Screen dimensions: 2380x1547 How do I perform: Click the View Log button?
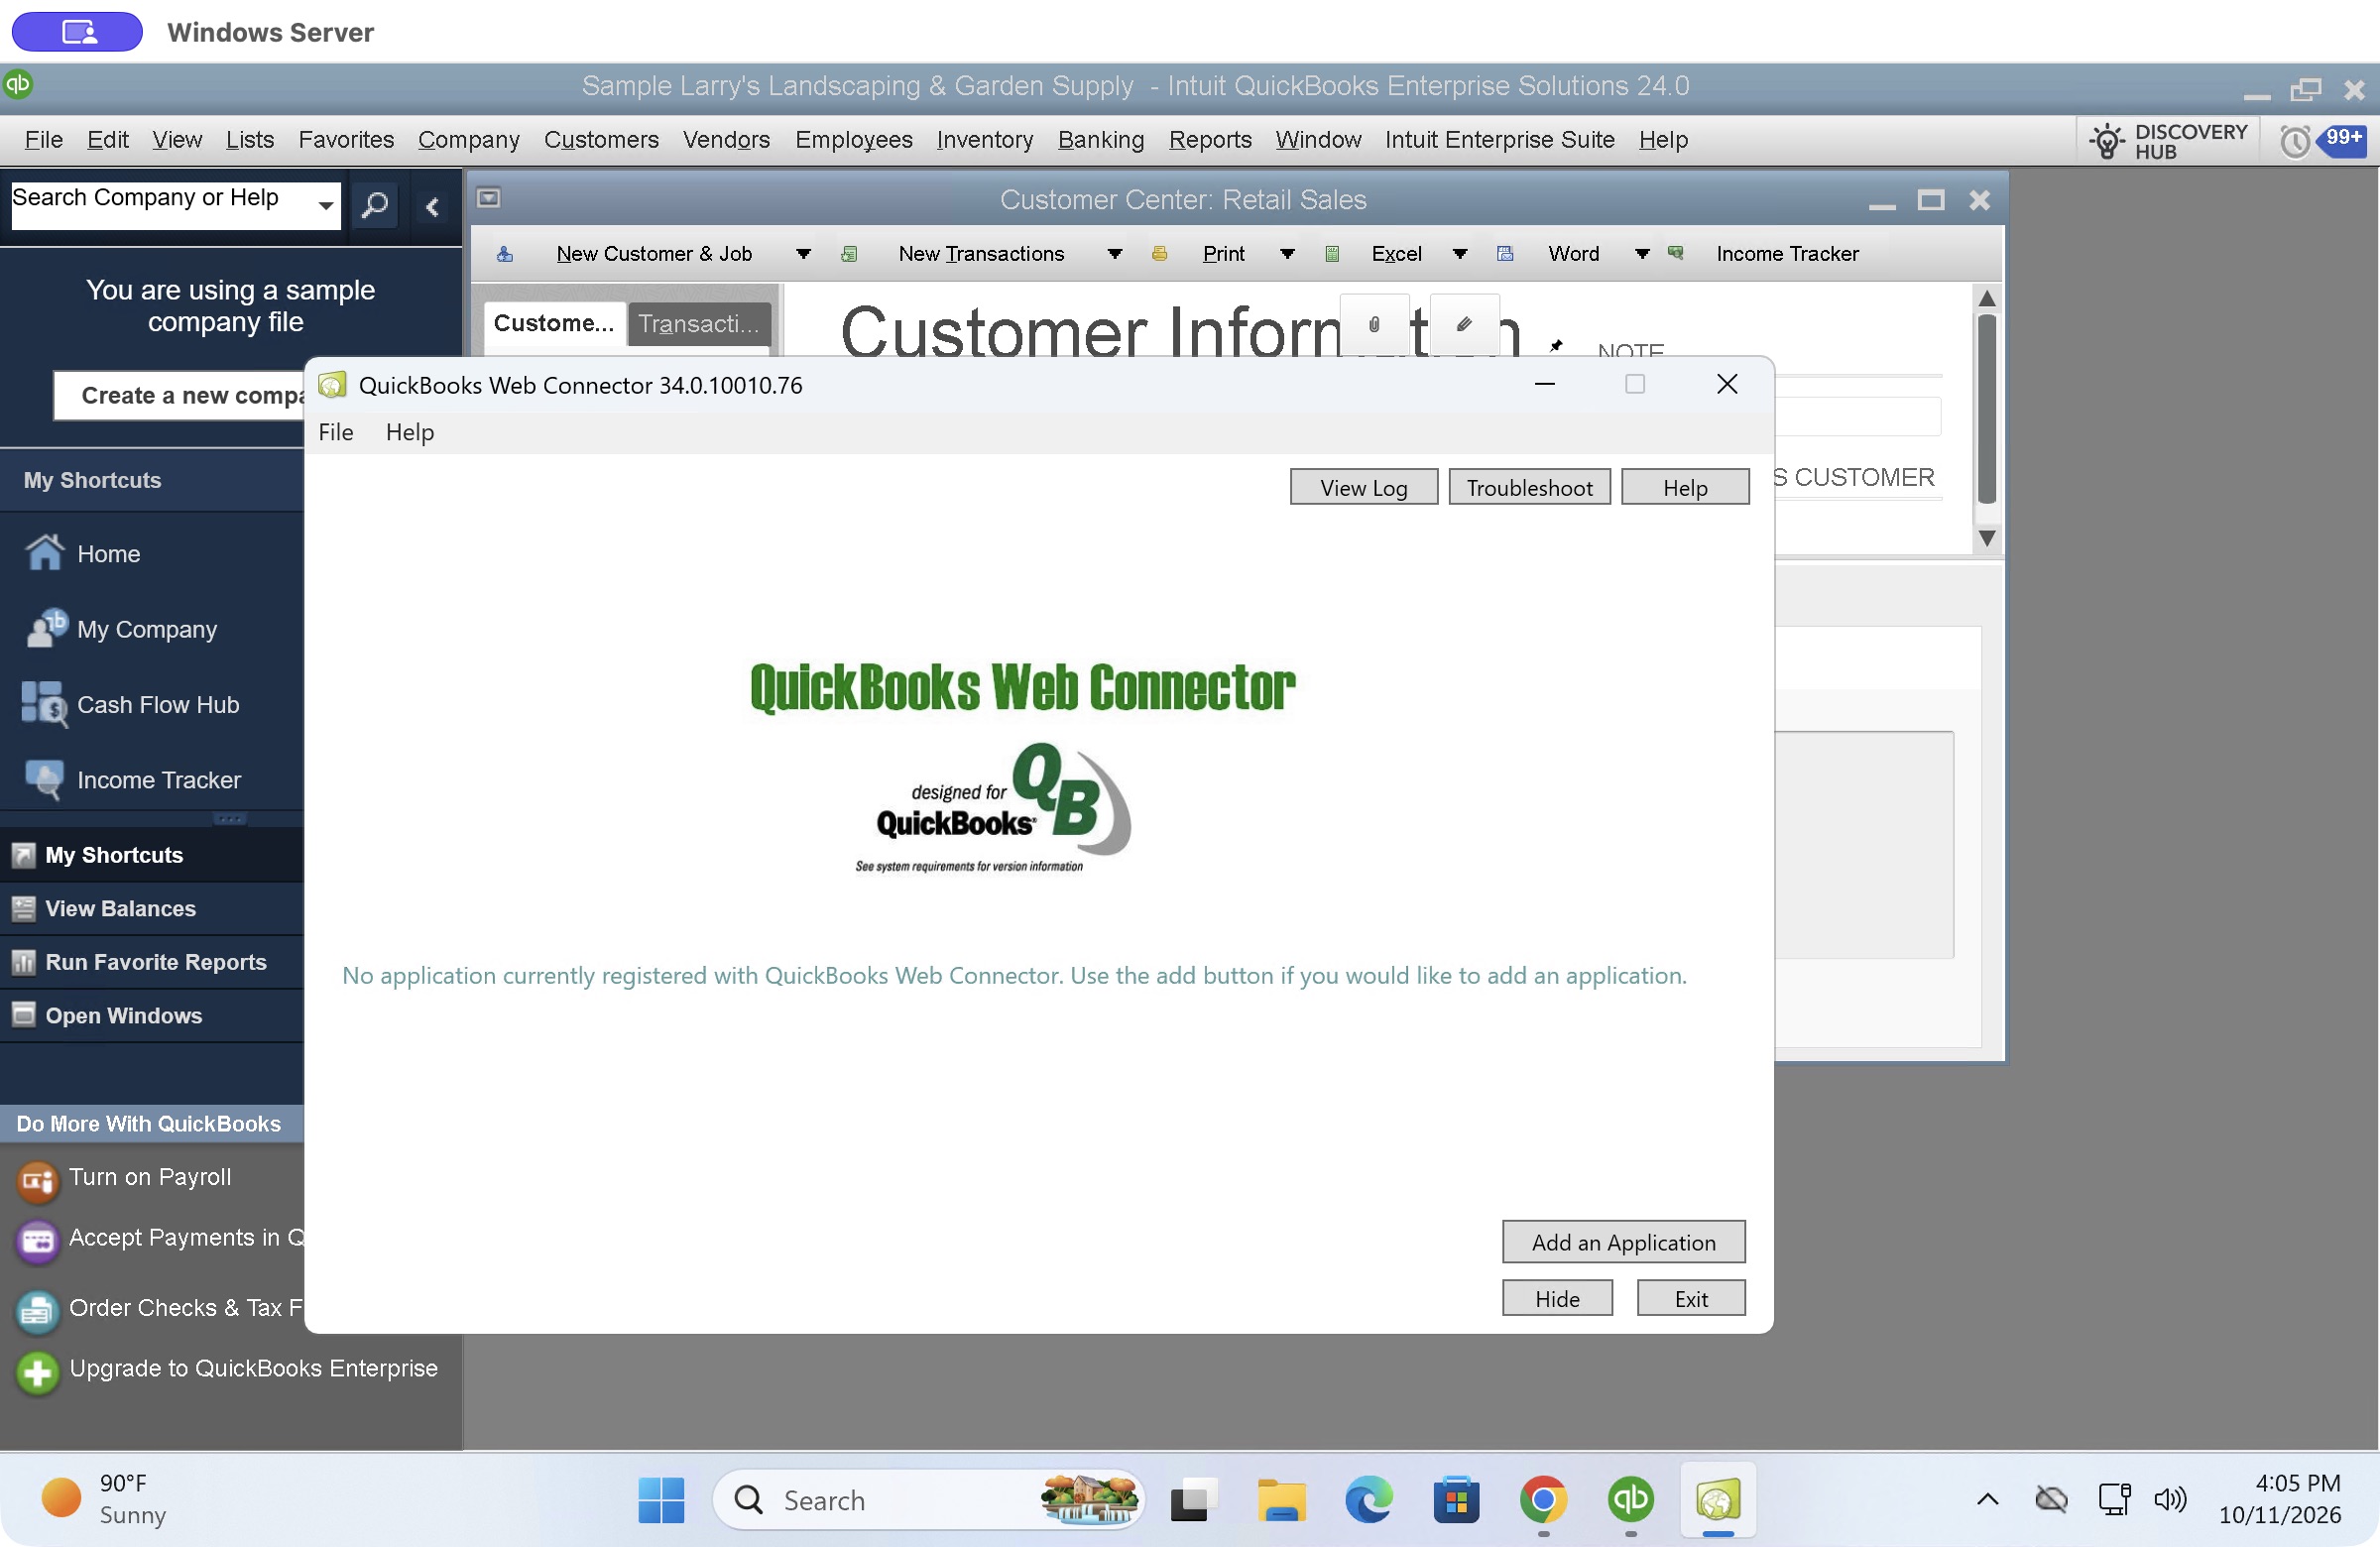[x=1363, y=488]
